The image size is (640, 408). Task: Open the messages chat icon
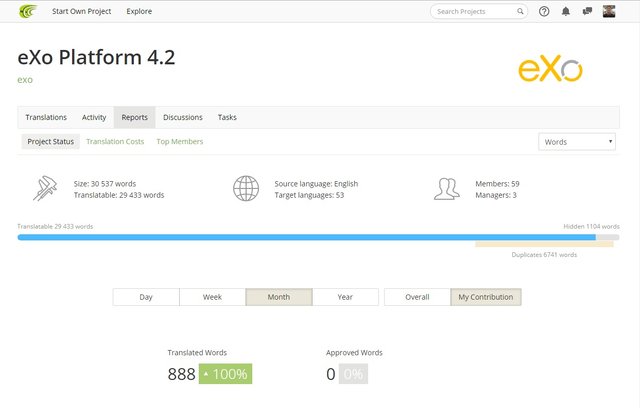pyautogui.click(x=587, y=11)
